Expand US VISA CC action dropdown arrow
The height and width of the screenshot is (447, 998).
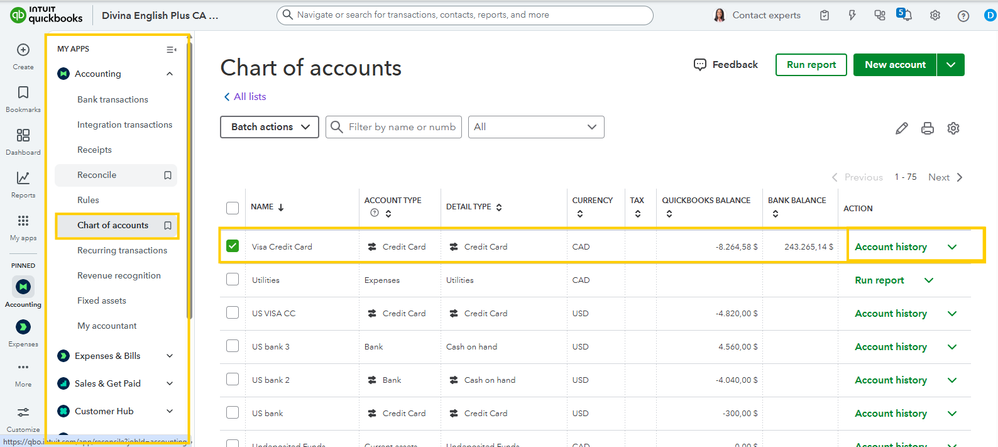point(952,313)
